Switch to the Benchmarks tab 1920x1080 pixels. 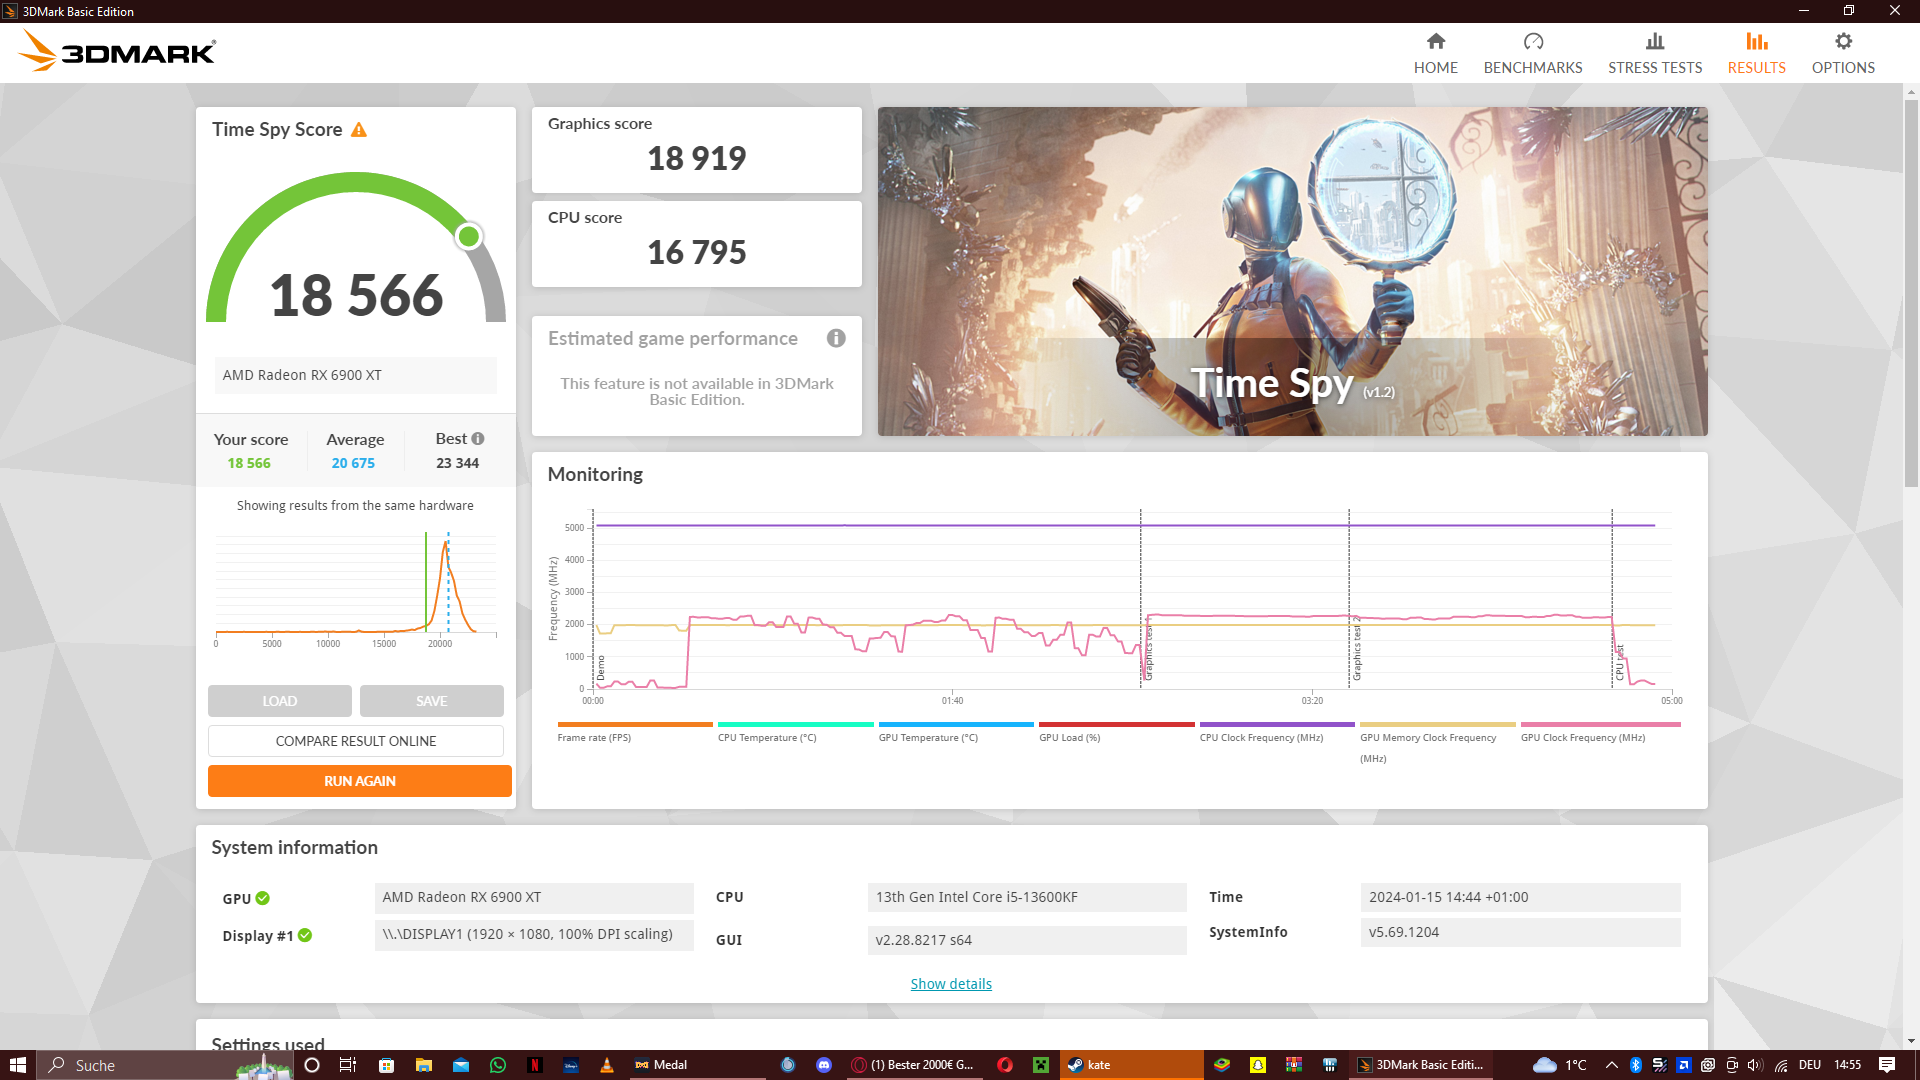[1533, 52]
